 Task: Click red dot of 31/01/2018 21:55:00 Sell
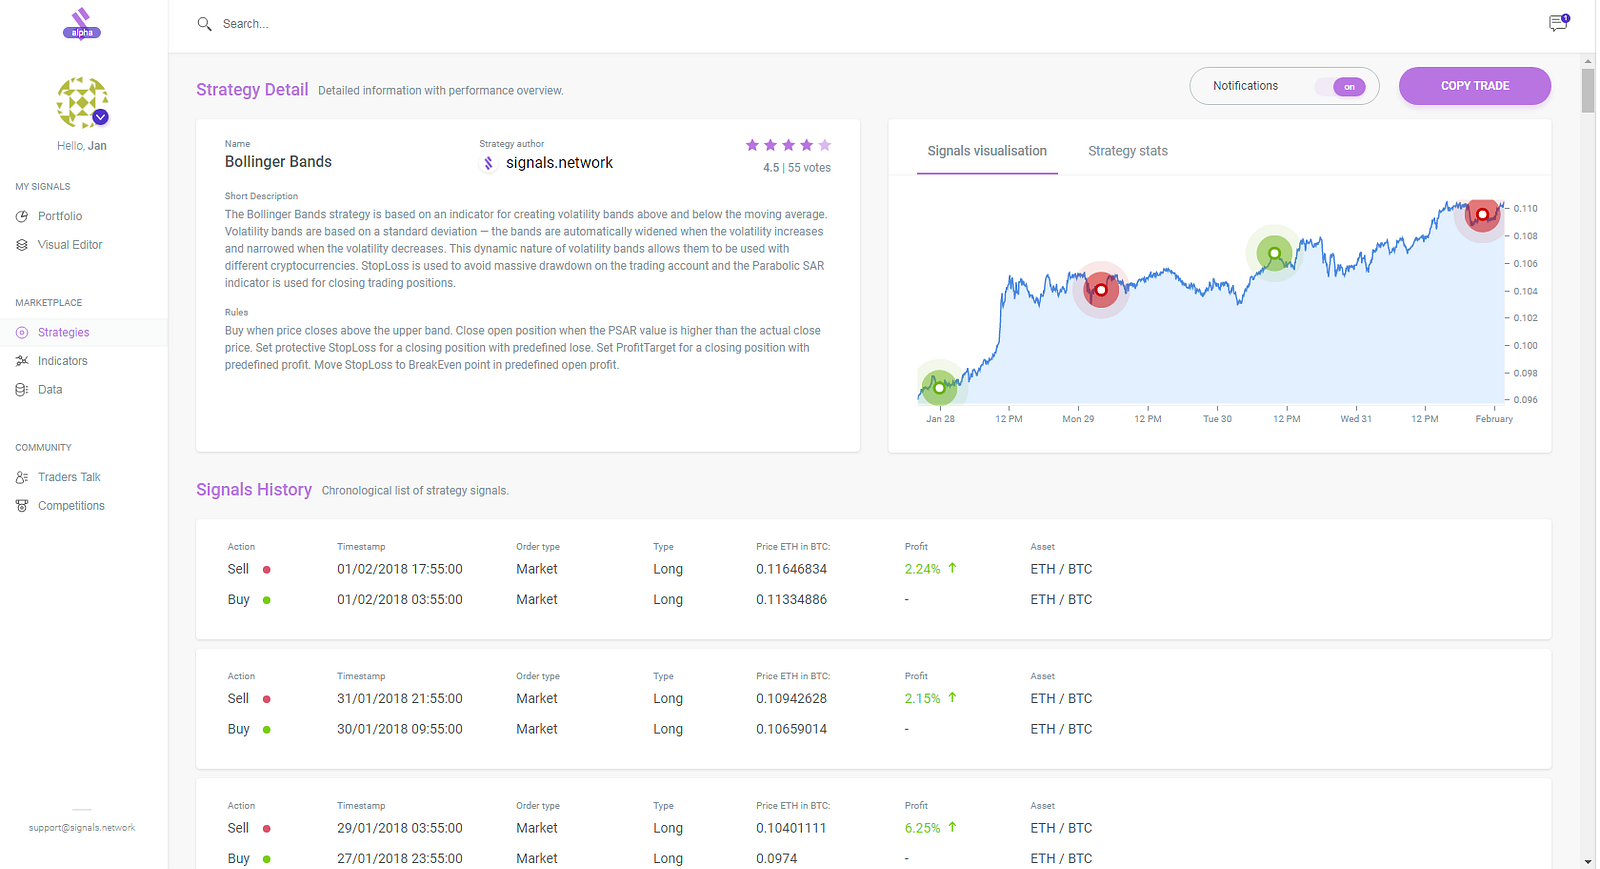267,699
